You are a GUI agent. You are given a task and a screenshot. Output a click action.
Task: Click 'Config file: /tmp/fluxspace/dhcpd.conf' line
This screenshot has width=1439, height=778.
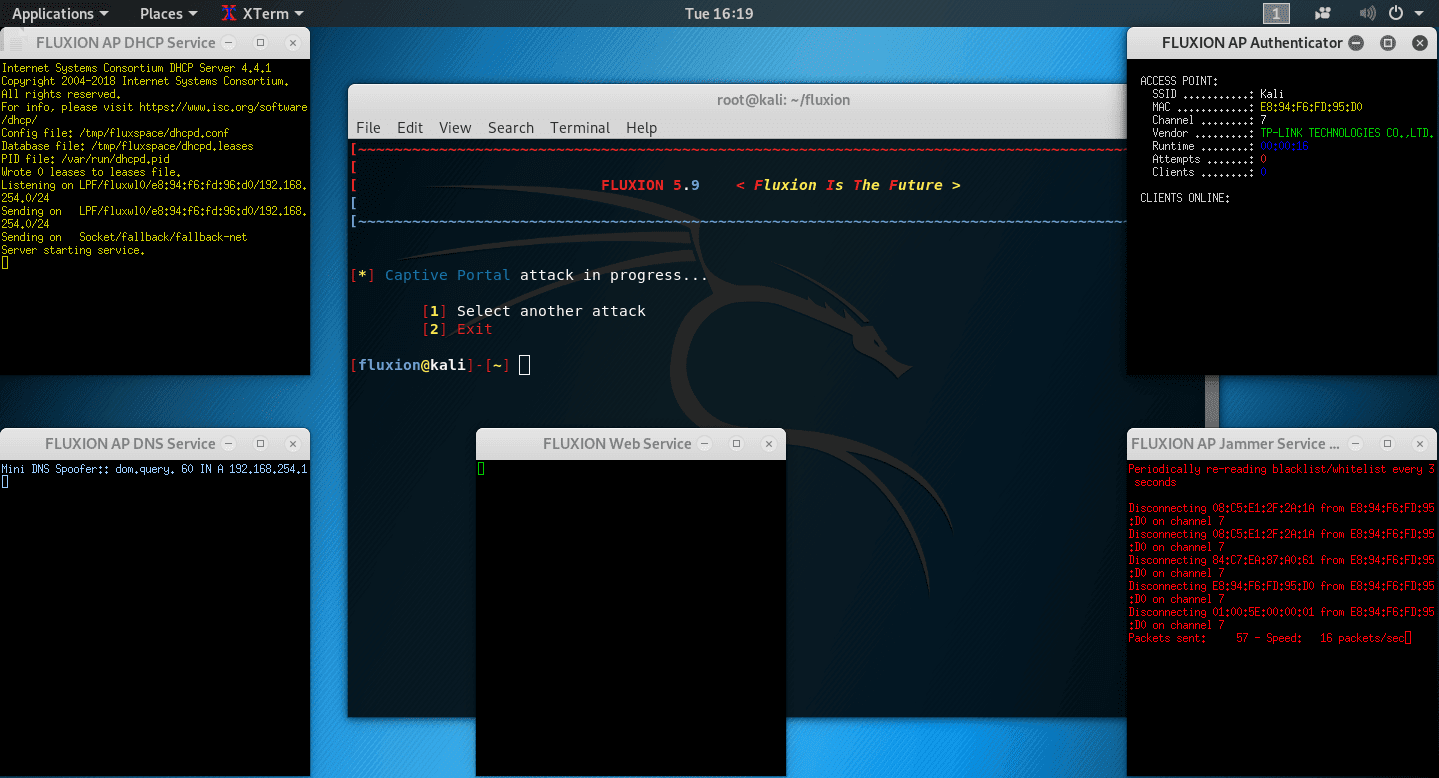[115, 133]
